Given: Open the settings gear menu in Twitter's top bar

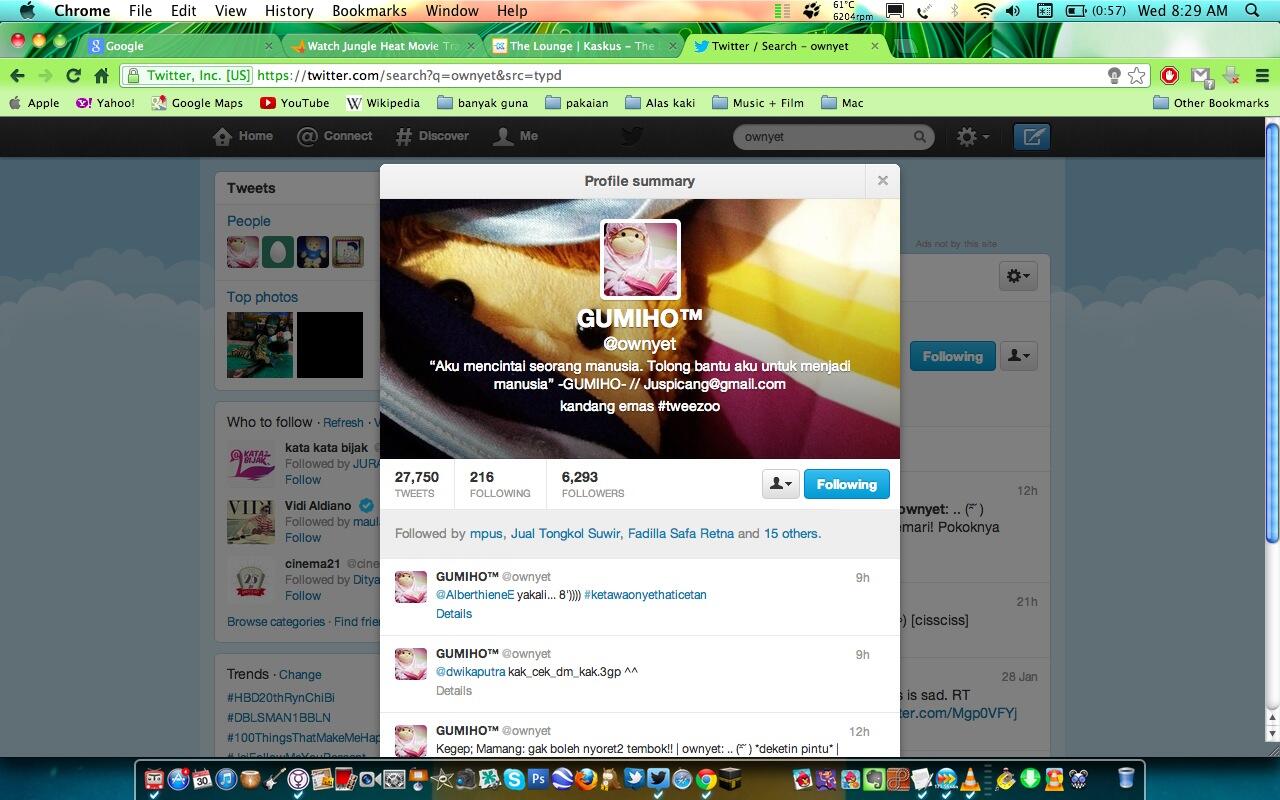Looking at the screenshot, I should coord(972,137).
